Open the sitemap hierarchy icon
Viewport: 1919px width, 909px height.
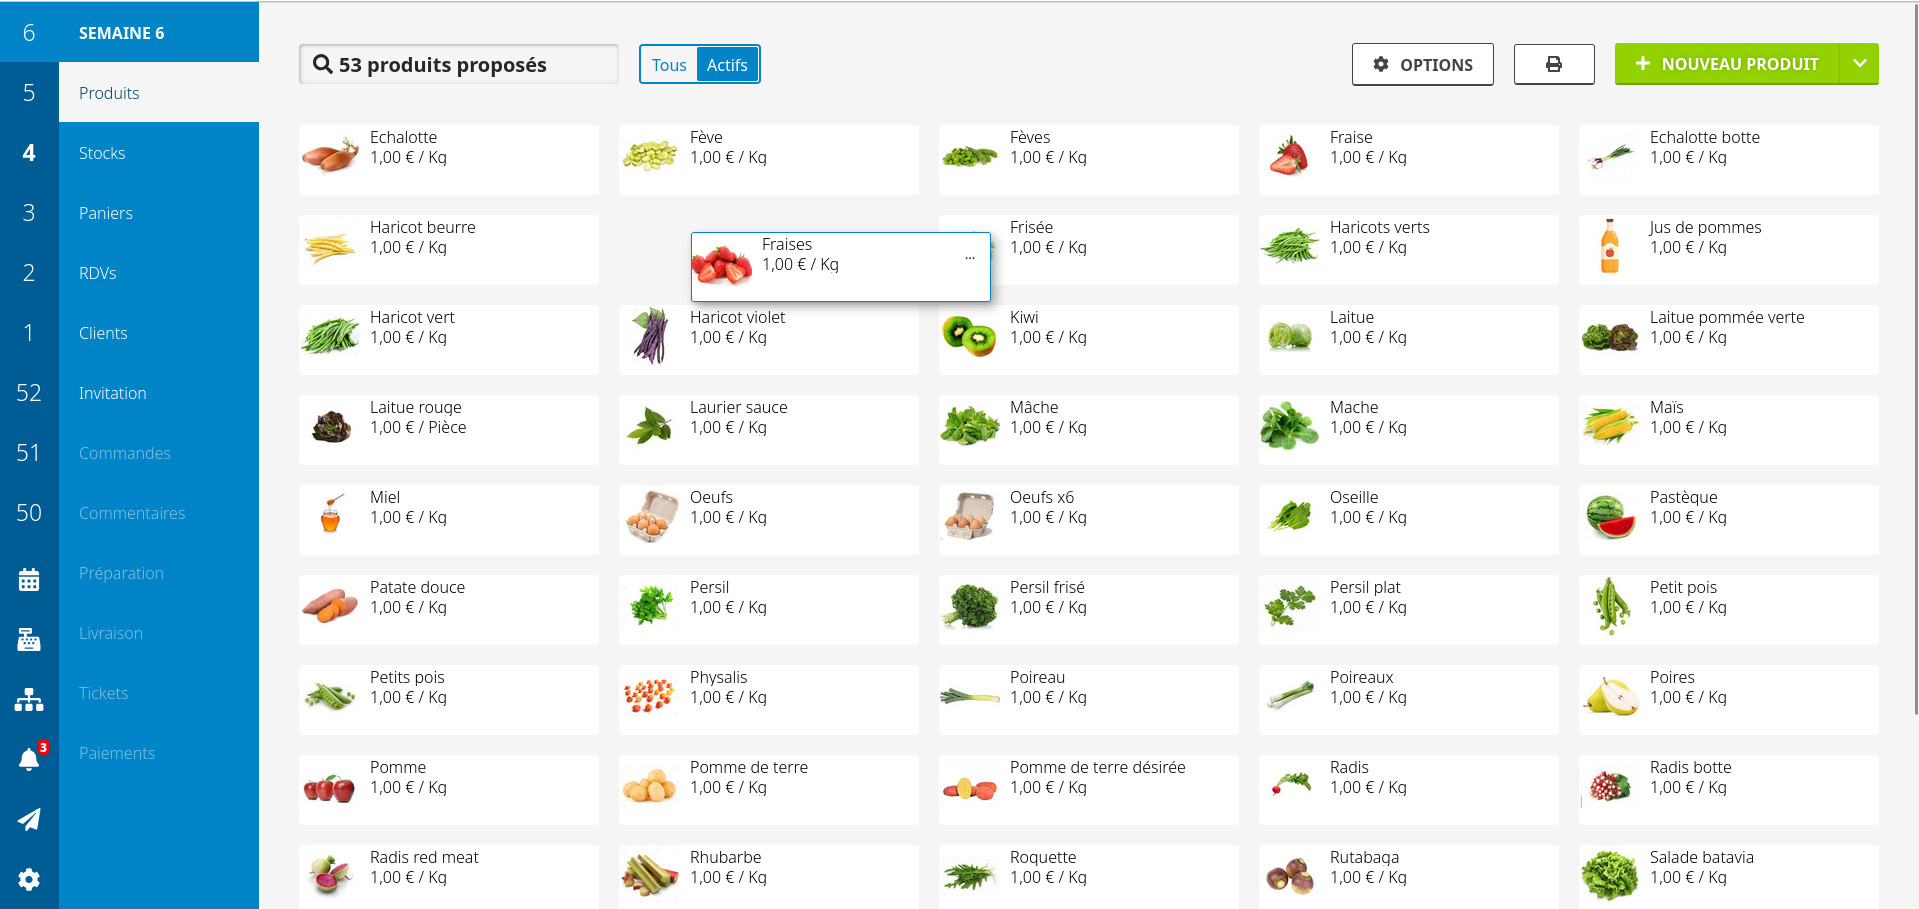click(x=29, y=700)
